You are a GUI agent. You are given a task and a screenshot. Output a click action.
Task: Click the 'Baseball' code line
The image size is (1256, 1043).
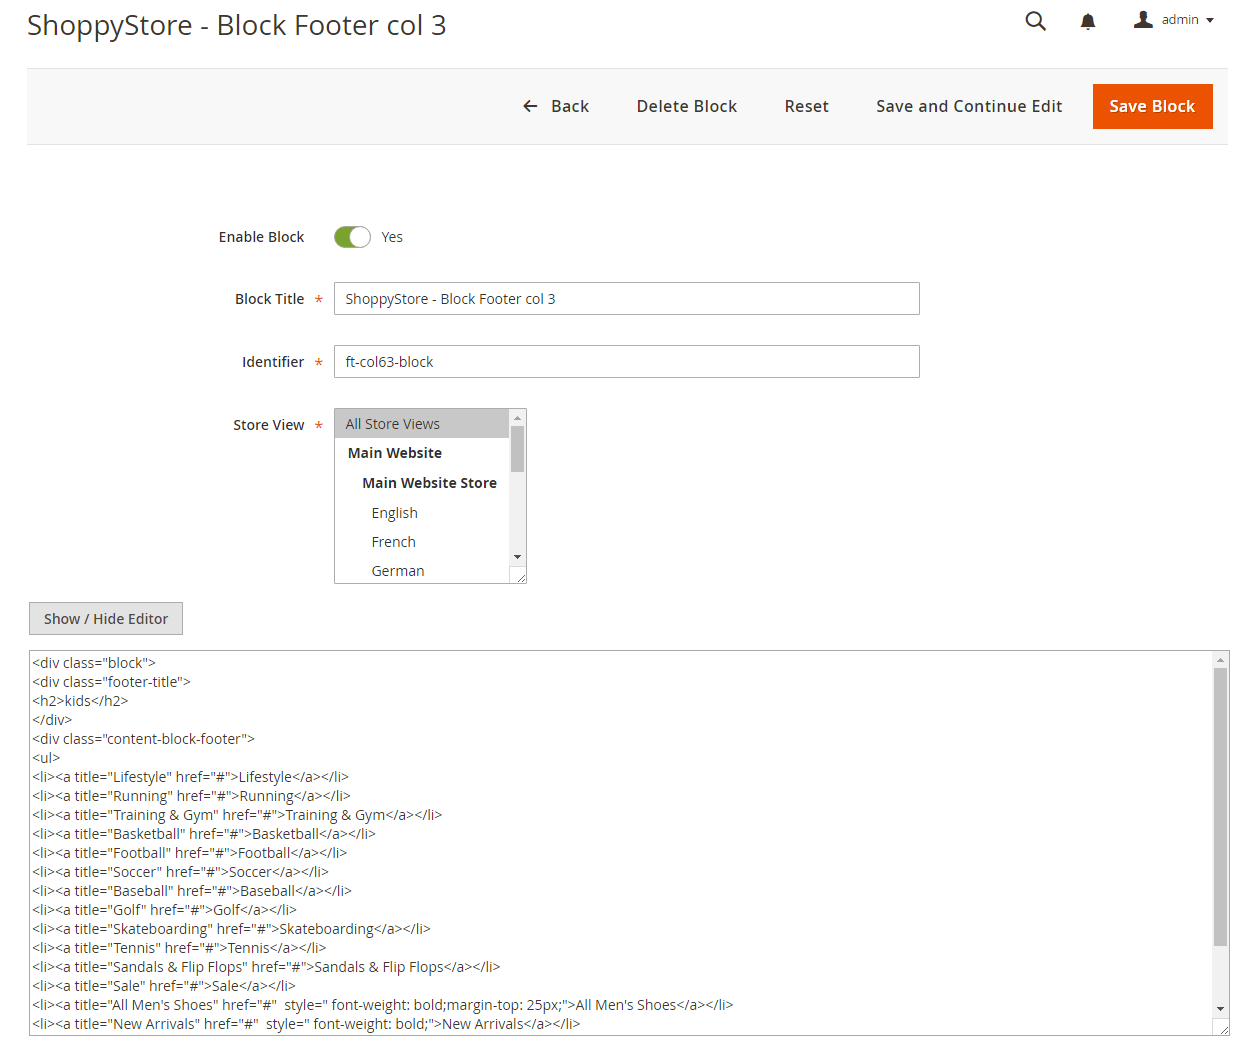point(192,891)
